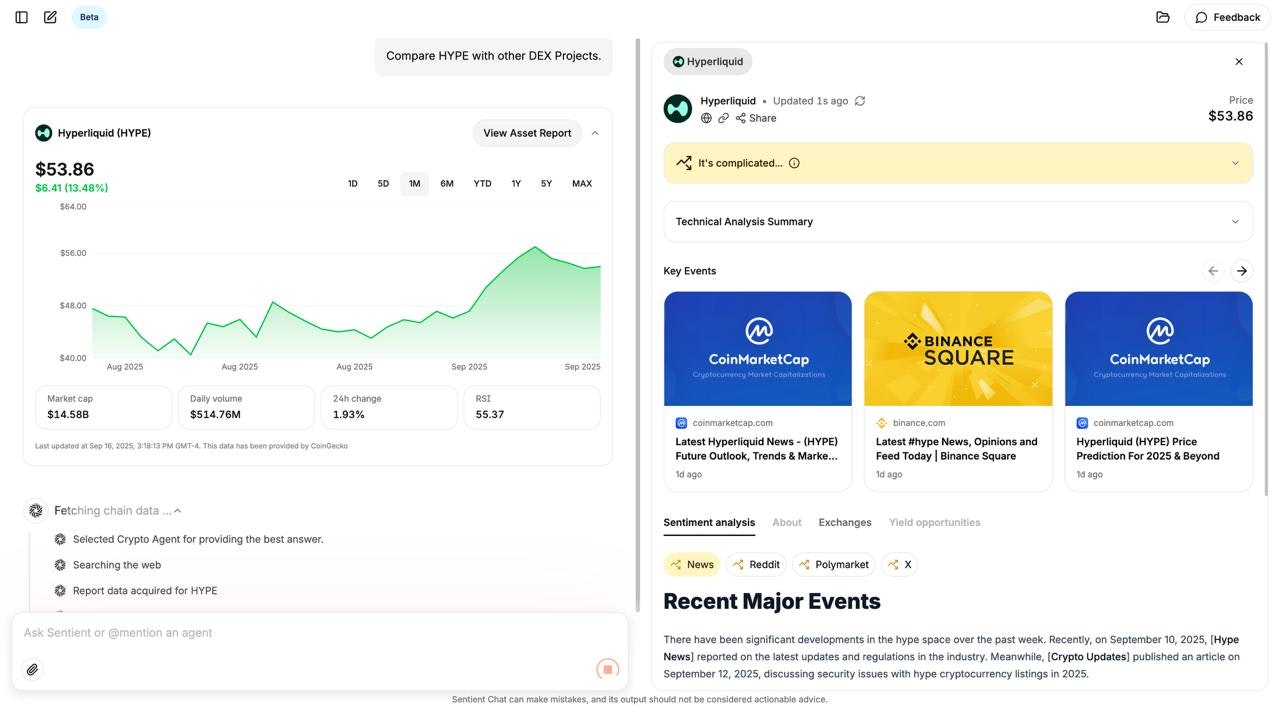1280x714 pixels.
Task: Open the Feedback button
Action: click(1227, 17)
